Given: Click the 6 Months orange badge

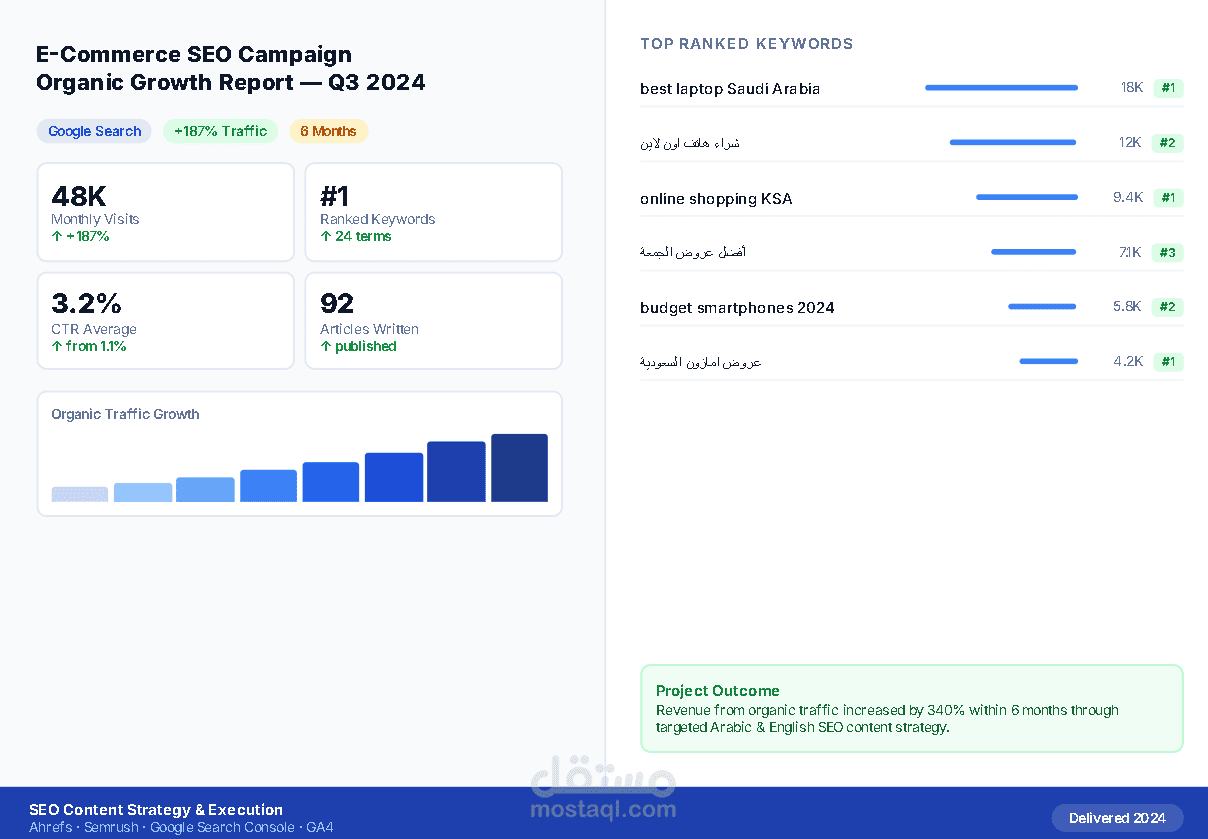Looking at the screenshot, I should (328, 131).
